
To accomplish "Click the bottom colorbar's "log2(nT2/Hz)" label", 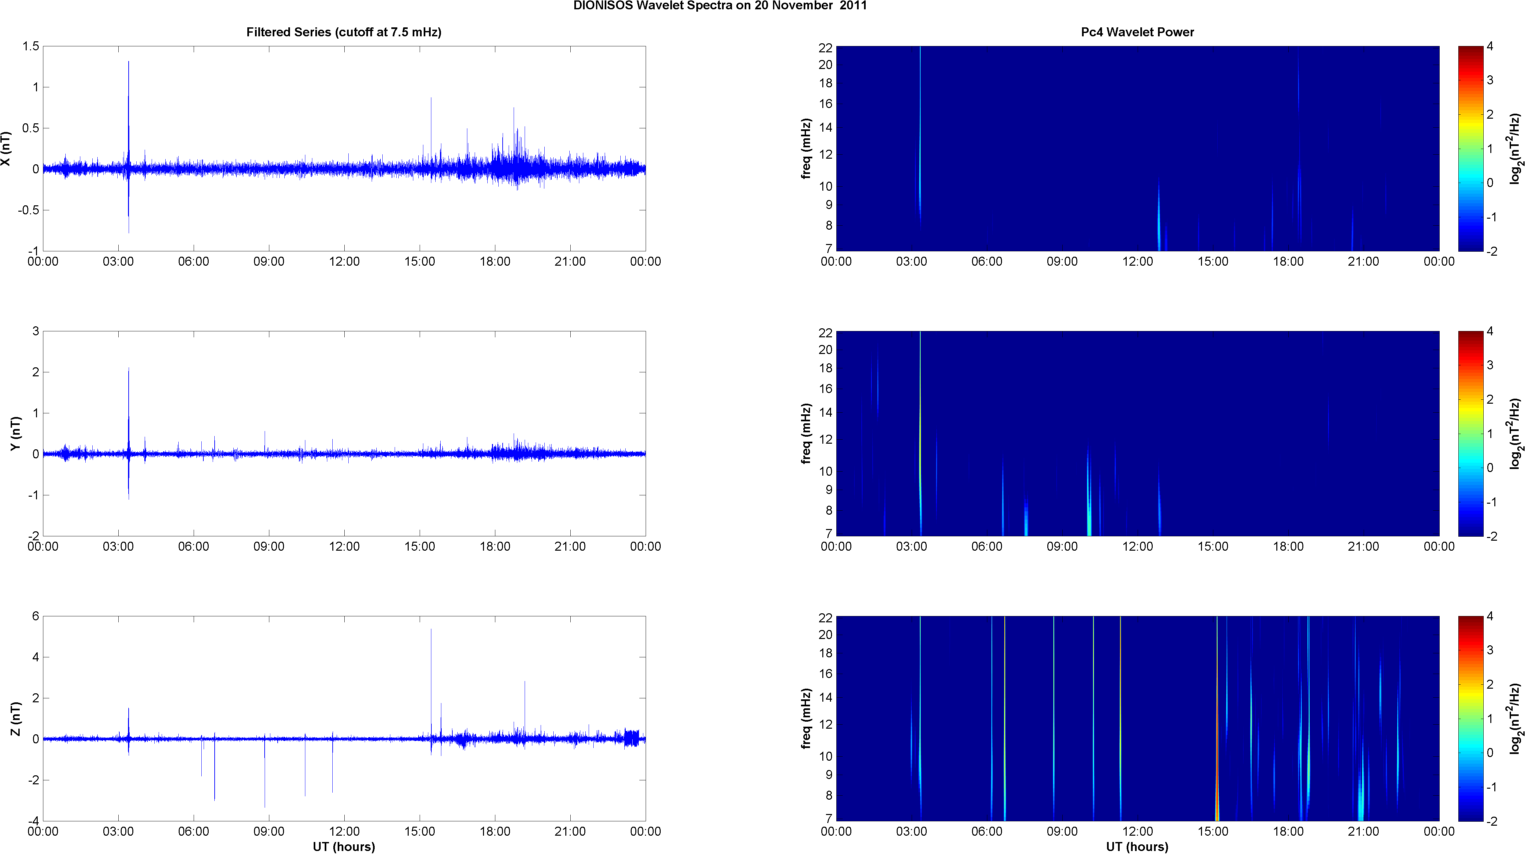I will pyautogui.click(x=1516, y=719).
